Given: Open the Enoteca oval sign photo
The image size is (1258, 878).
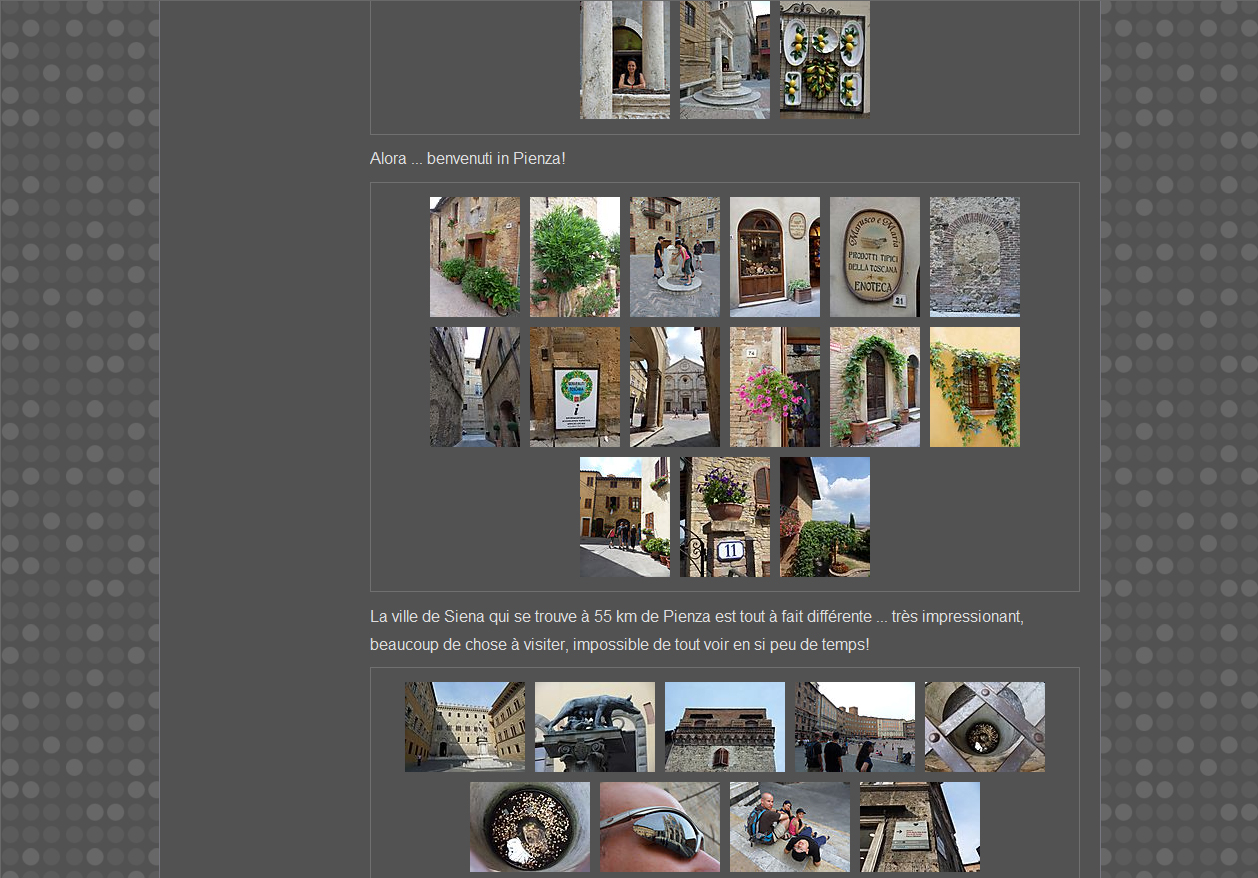Looking at the screenshot, I should (875, 257).
